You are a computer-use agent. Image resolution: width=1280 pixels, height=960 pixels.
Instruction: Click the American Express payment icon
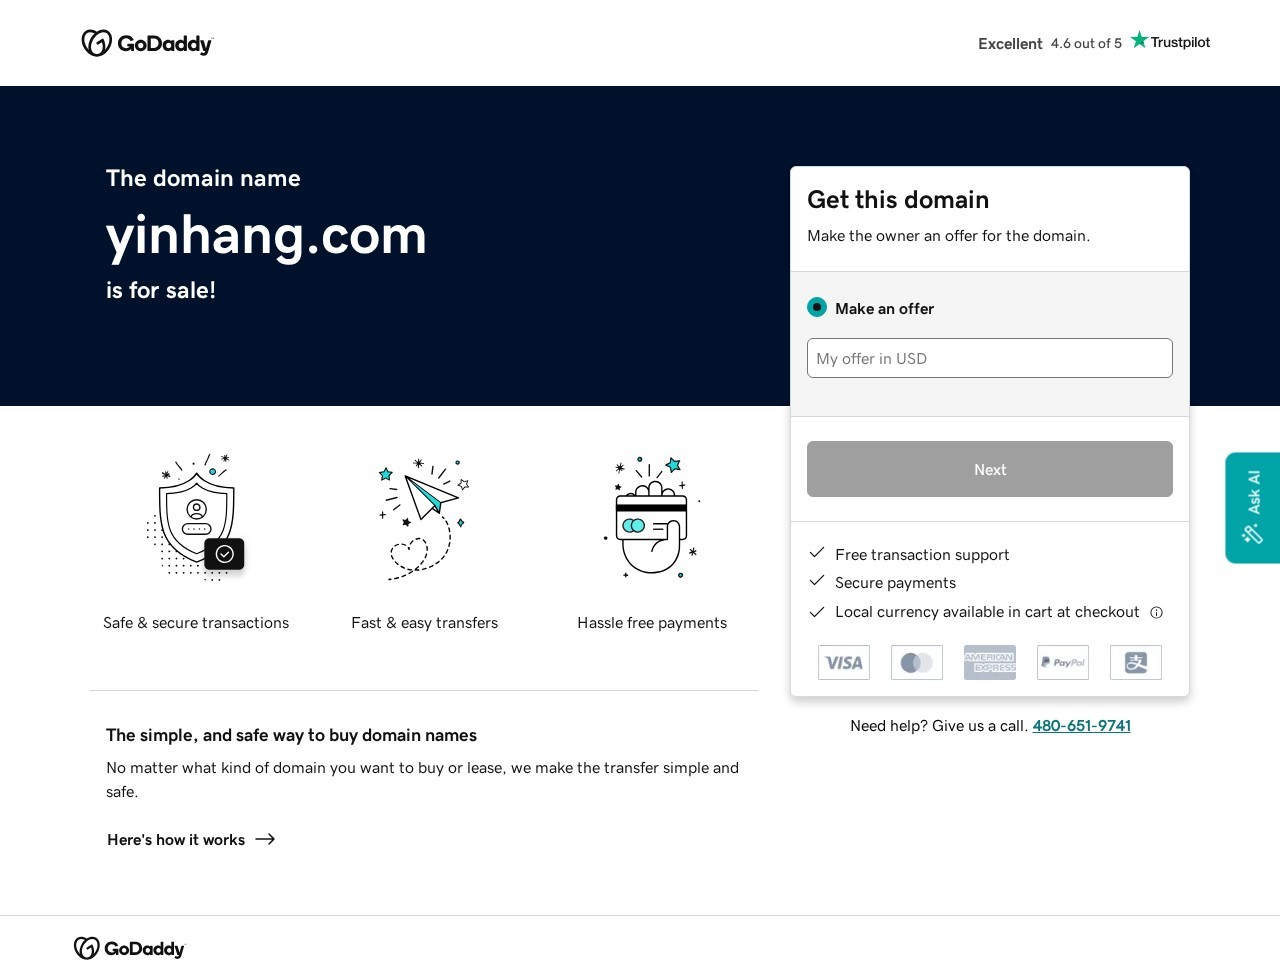point(990,662)
